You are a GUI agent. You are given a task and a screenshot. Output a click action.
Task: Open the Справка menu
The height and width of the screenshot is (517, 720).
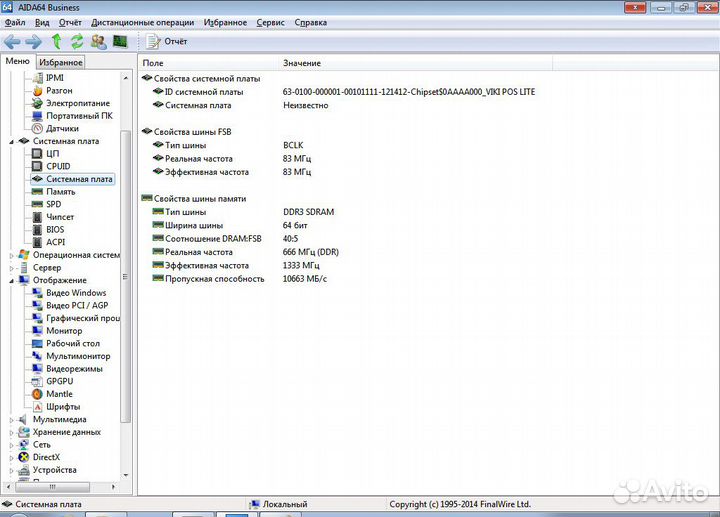(x=310, y=22)
